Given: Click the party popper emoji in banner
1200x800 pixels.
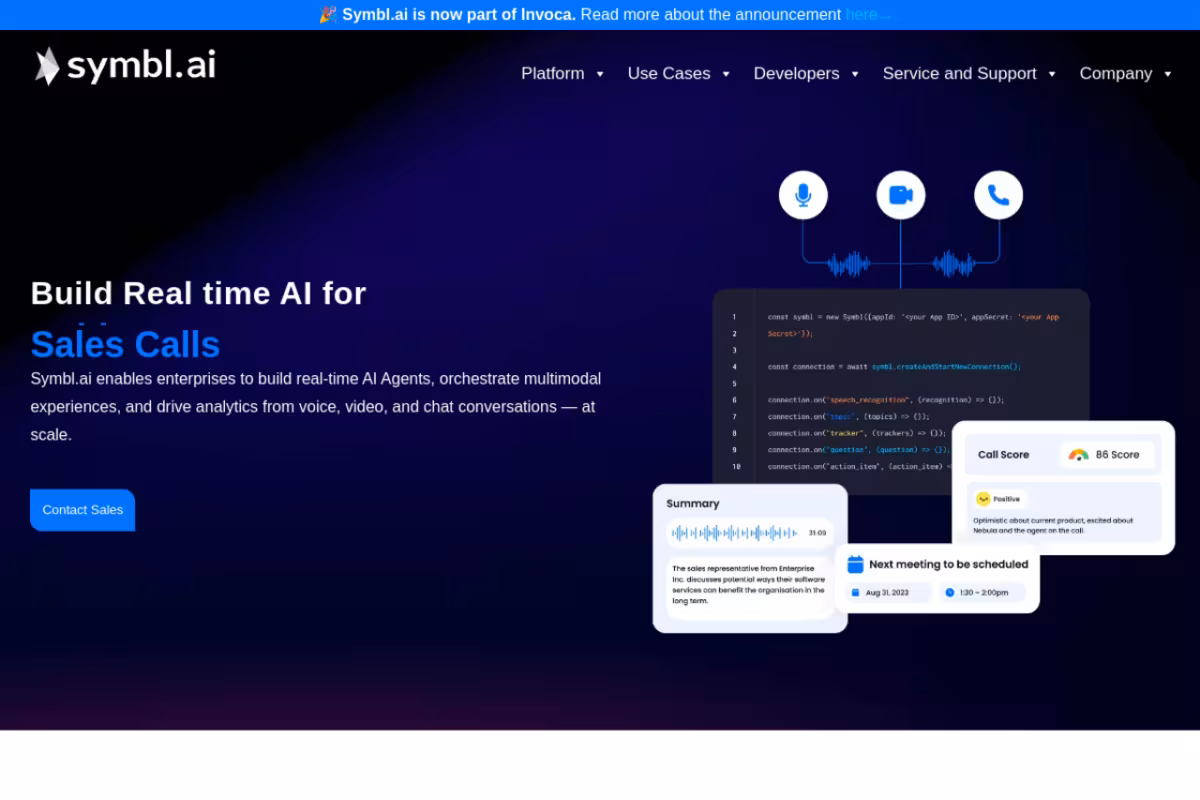Looking at the screenshot, I should (328, 14).
